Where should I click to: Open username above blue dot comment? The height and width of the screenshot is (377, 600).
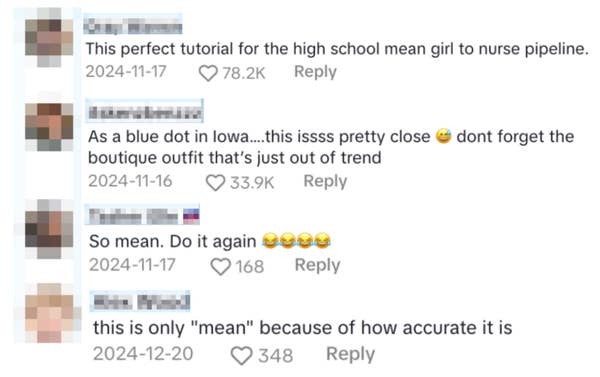[x=144, y=111]
